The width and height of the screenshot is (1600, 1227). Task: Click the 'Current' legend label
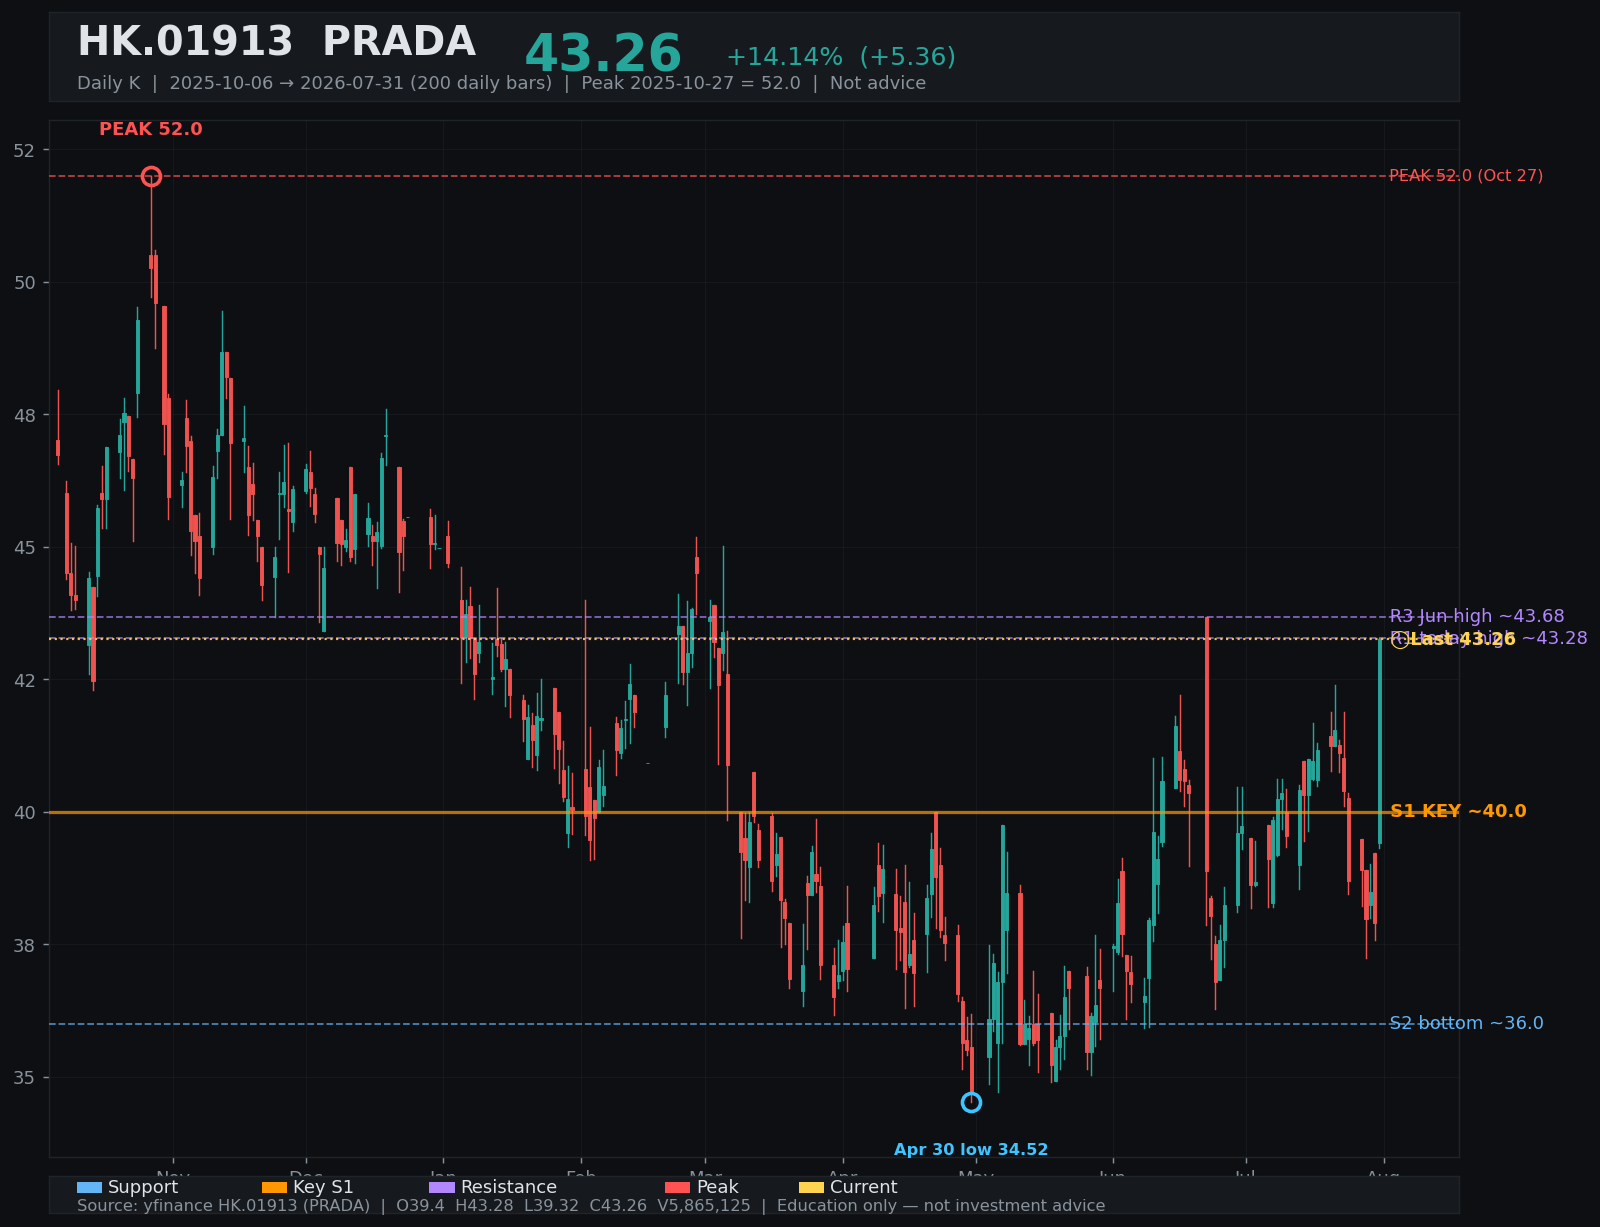864,1188
